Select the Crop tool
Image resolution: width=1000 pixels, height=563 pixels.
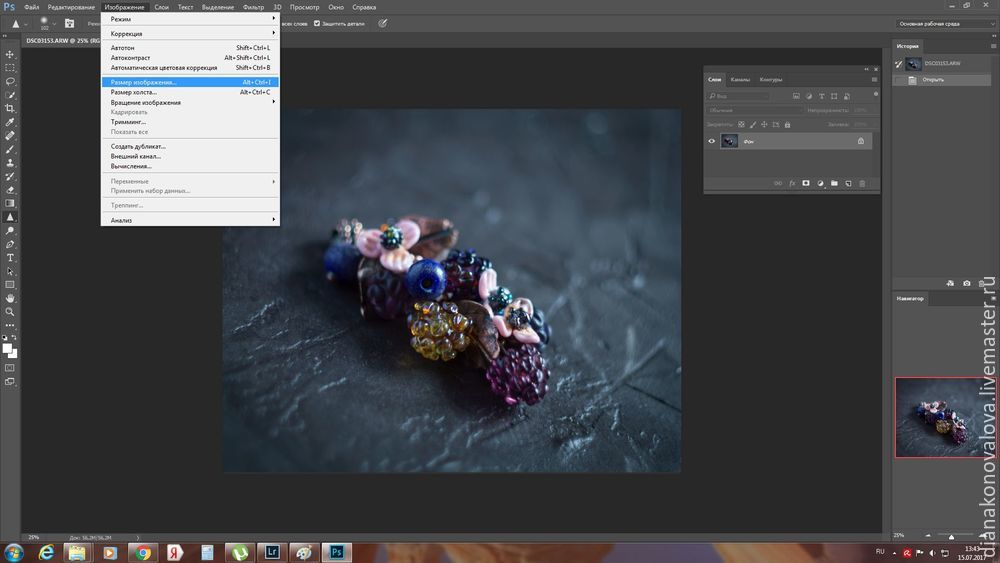10,108
